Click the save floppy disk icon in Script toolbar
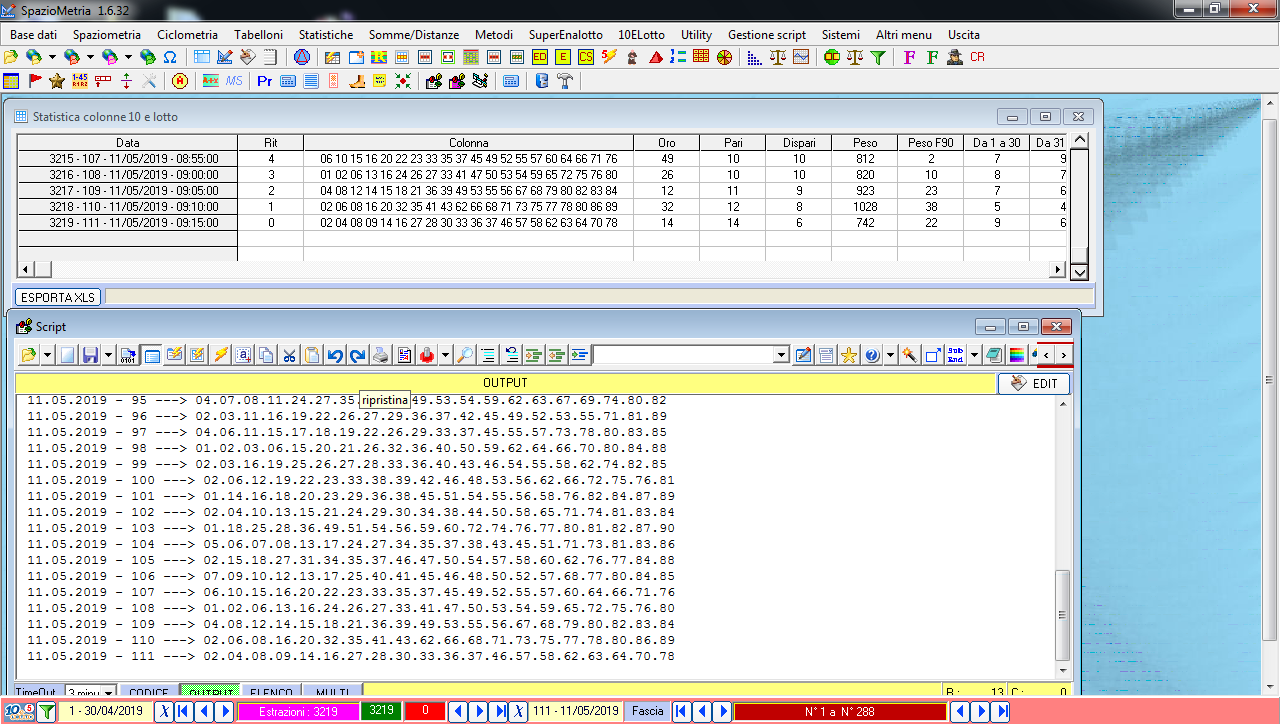 (x=90, y=355)
